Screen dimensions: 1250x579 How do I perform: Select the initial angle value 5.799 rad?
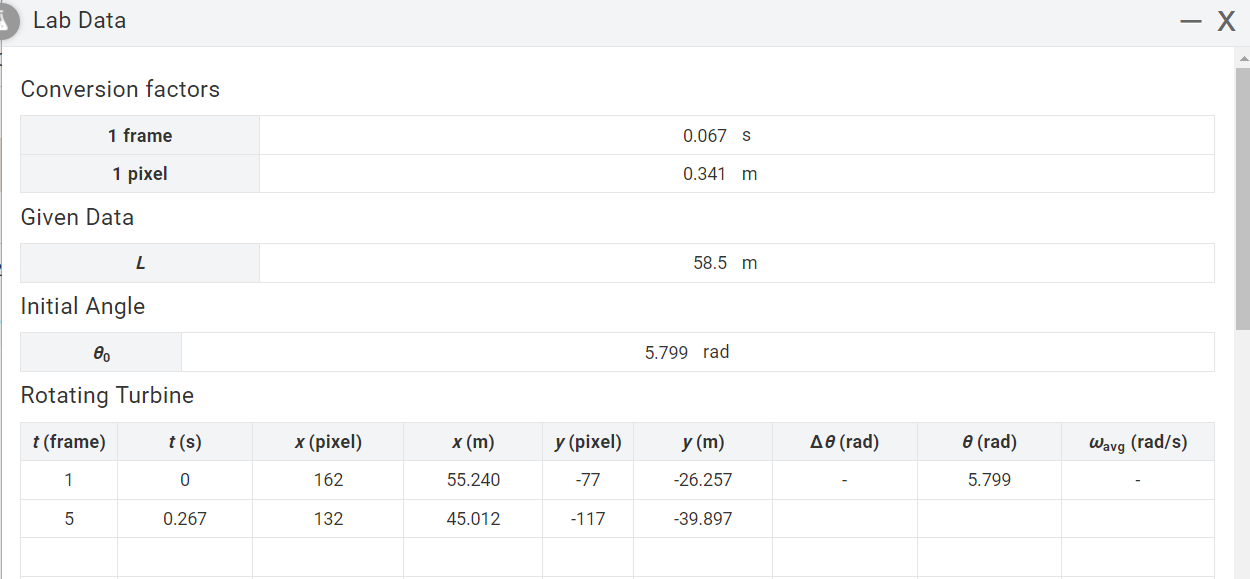click(666, 351)
